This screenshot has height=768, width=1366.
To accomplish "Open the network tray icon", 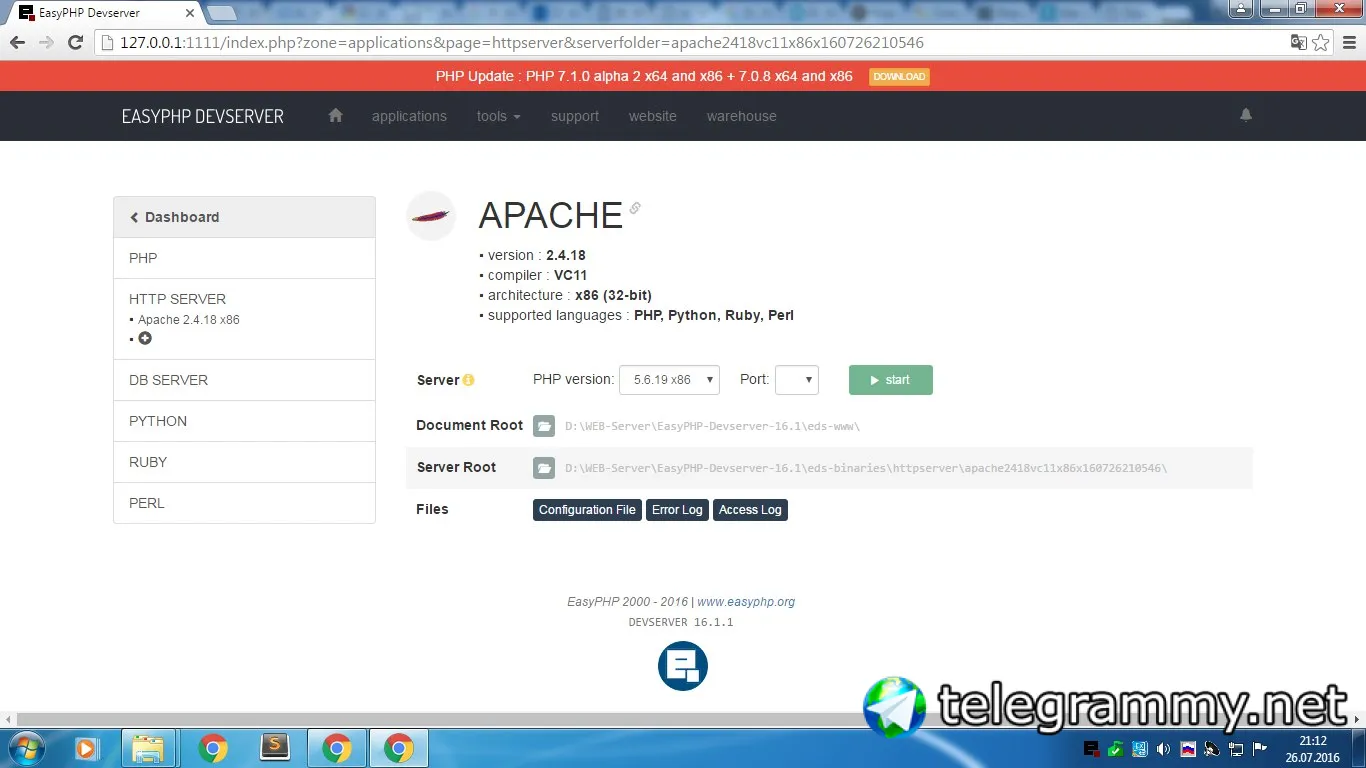I will pos(1236,749).
